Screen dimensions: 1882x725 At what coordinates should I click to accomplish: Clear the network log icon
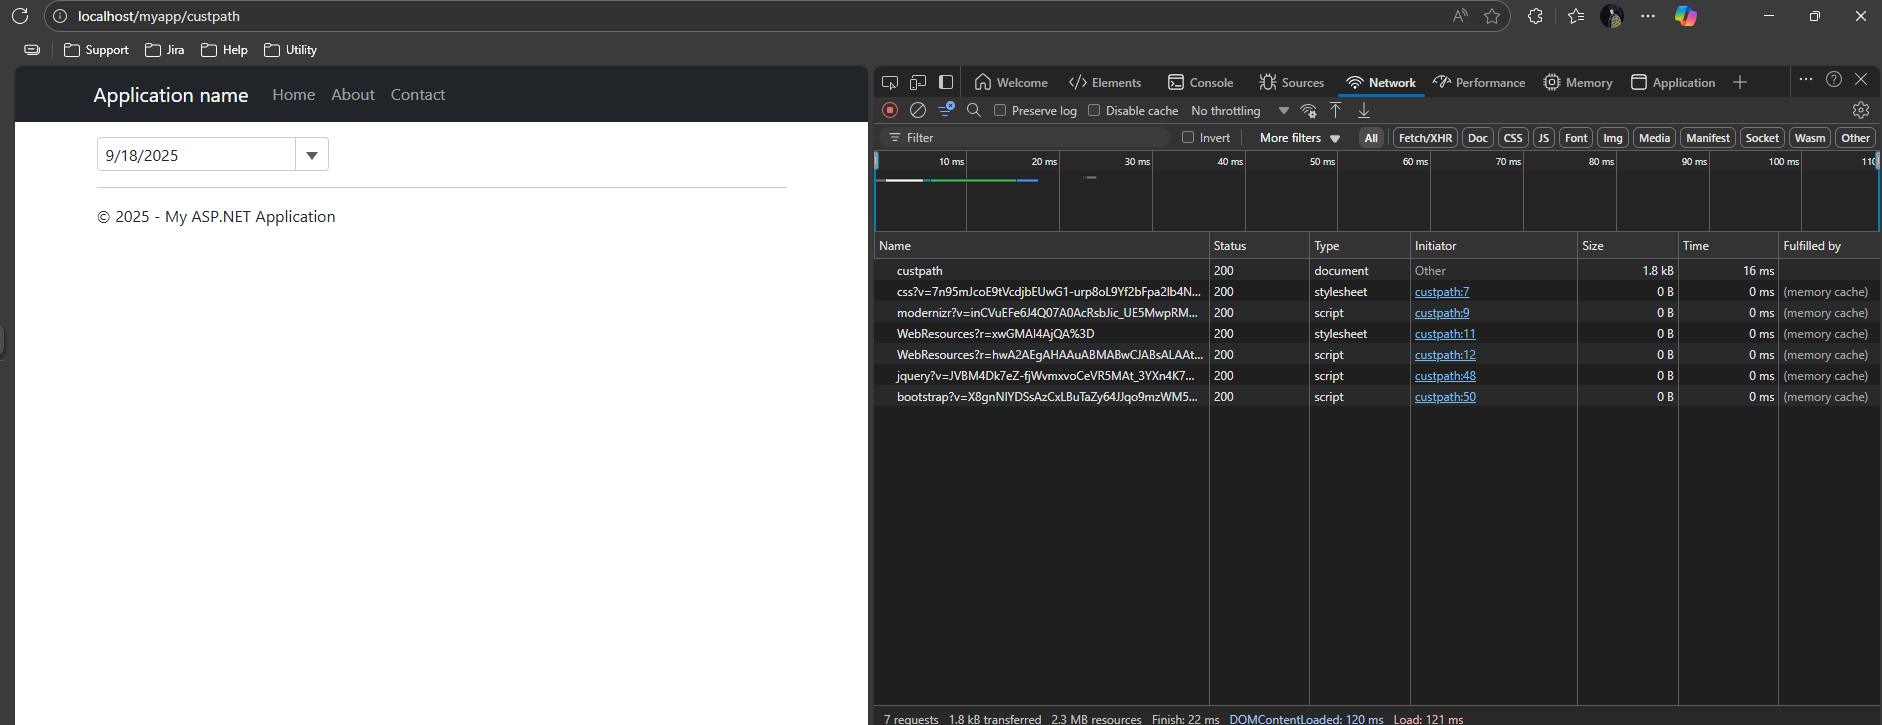pyautogui.click(x=918, y=110)
